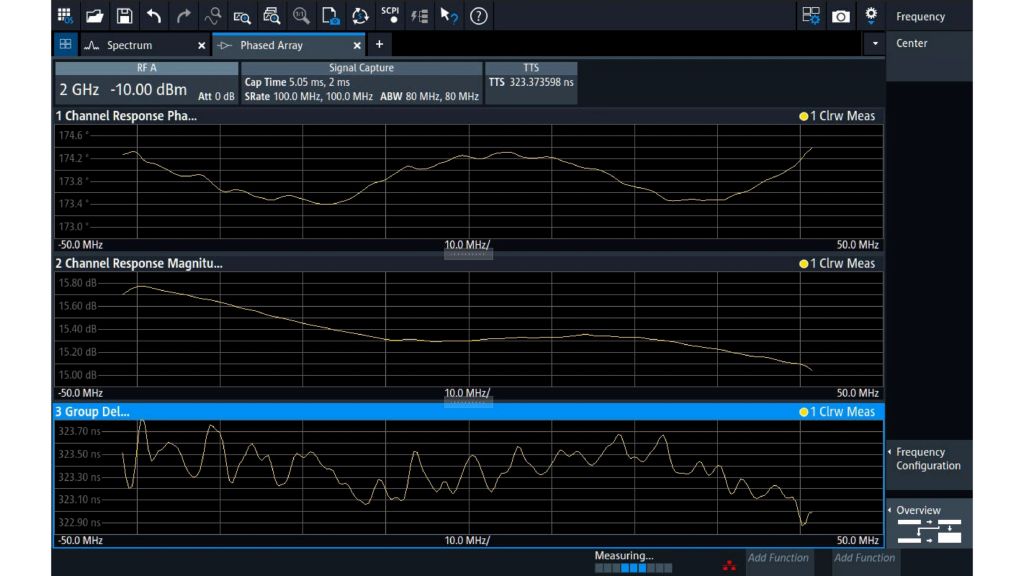Click the 1 Clrw Meas label in Group Delay window
Viewport: 1024px width, 576px height.
(842, 411)
